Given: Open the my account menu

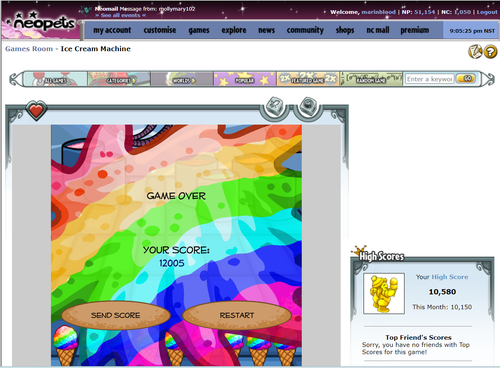Looking at the screenshot, I should tap(112, 30).
